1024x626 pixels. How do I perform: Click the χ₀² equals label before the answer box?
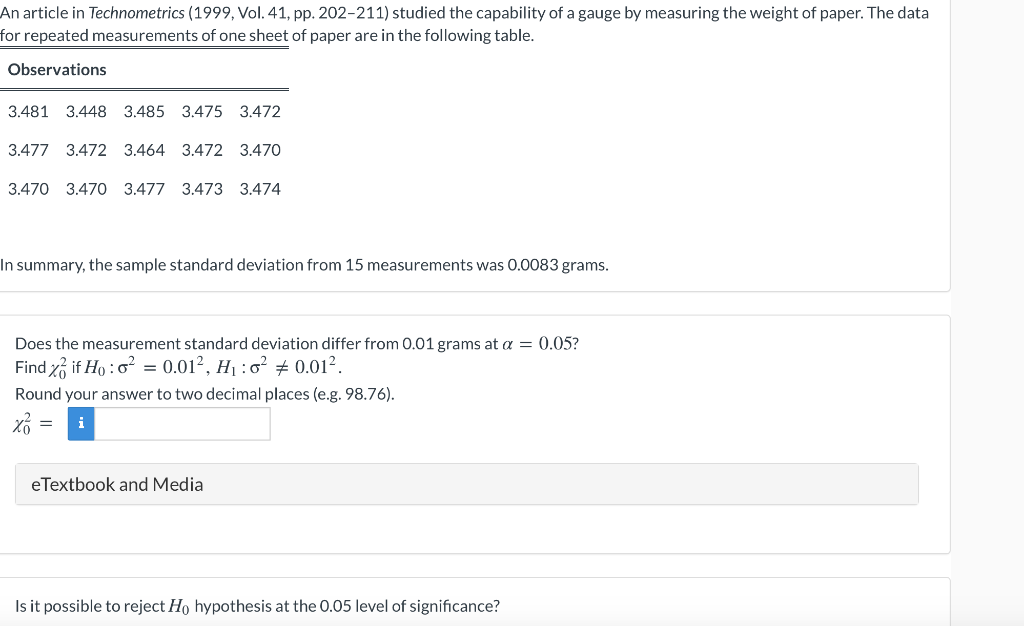coord(28,424)
